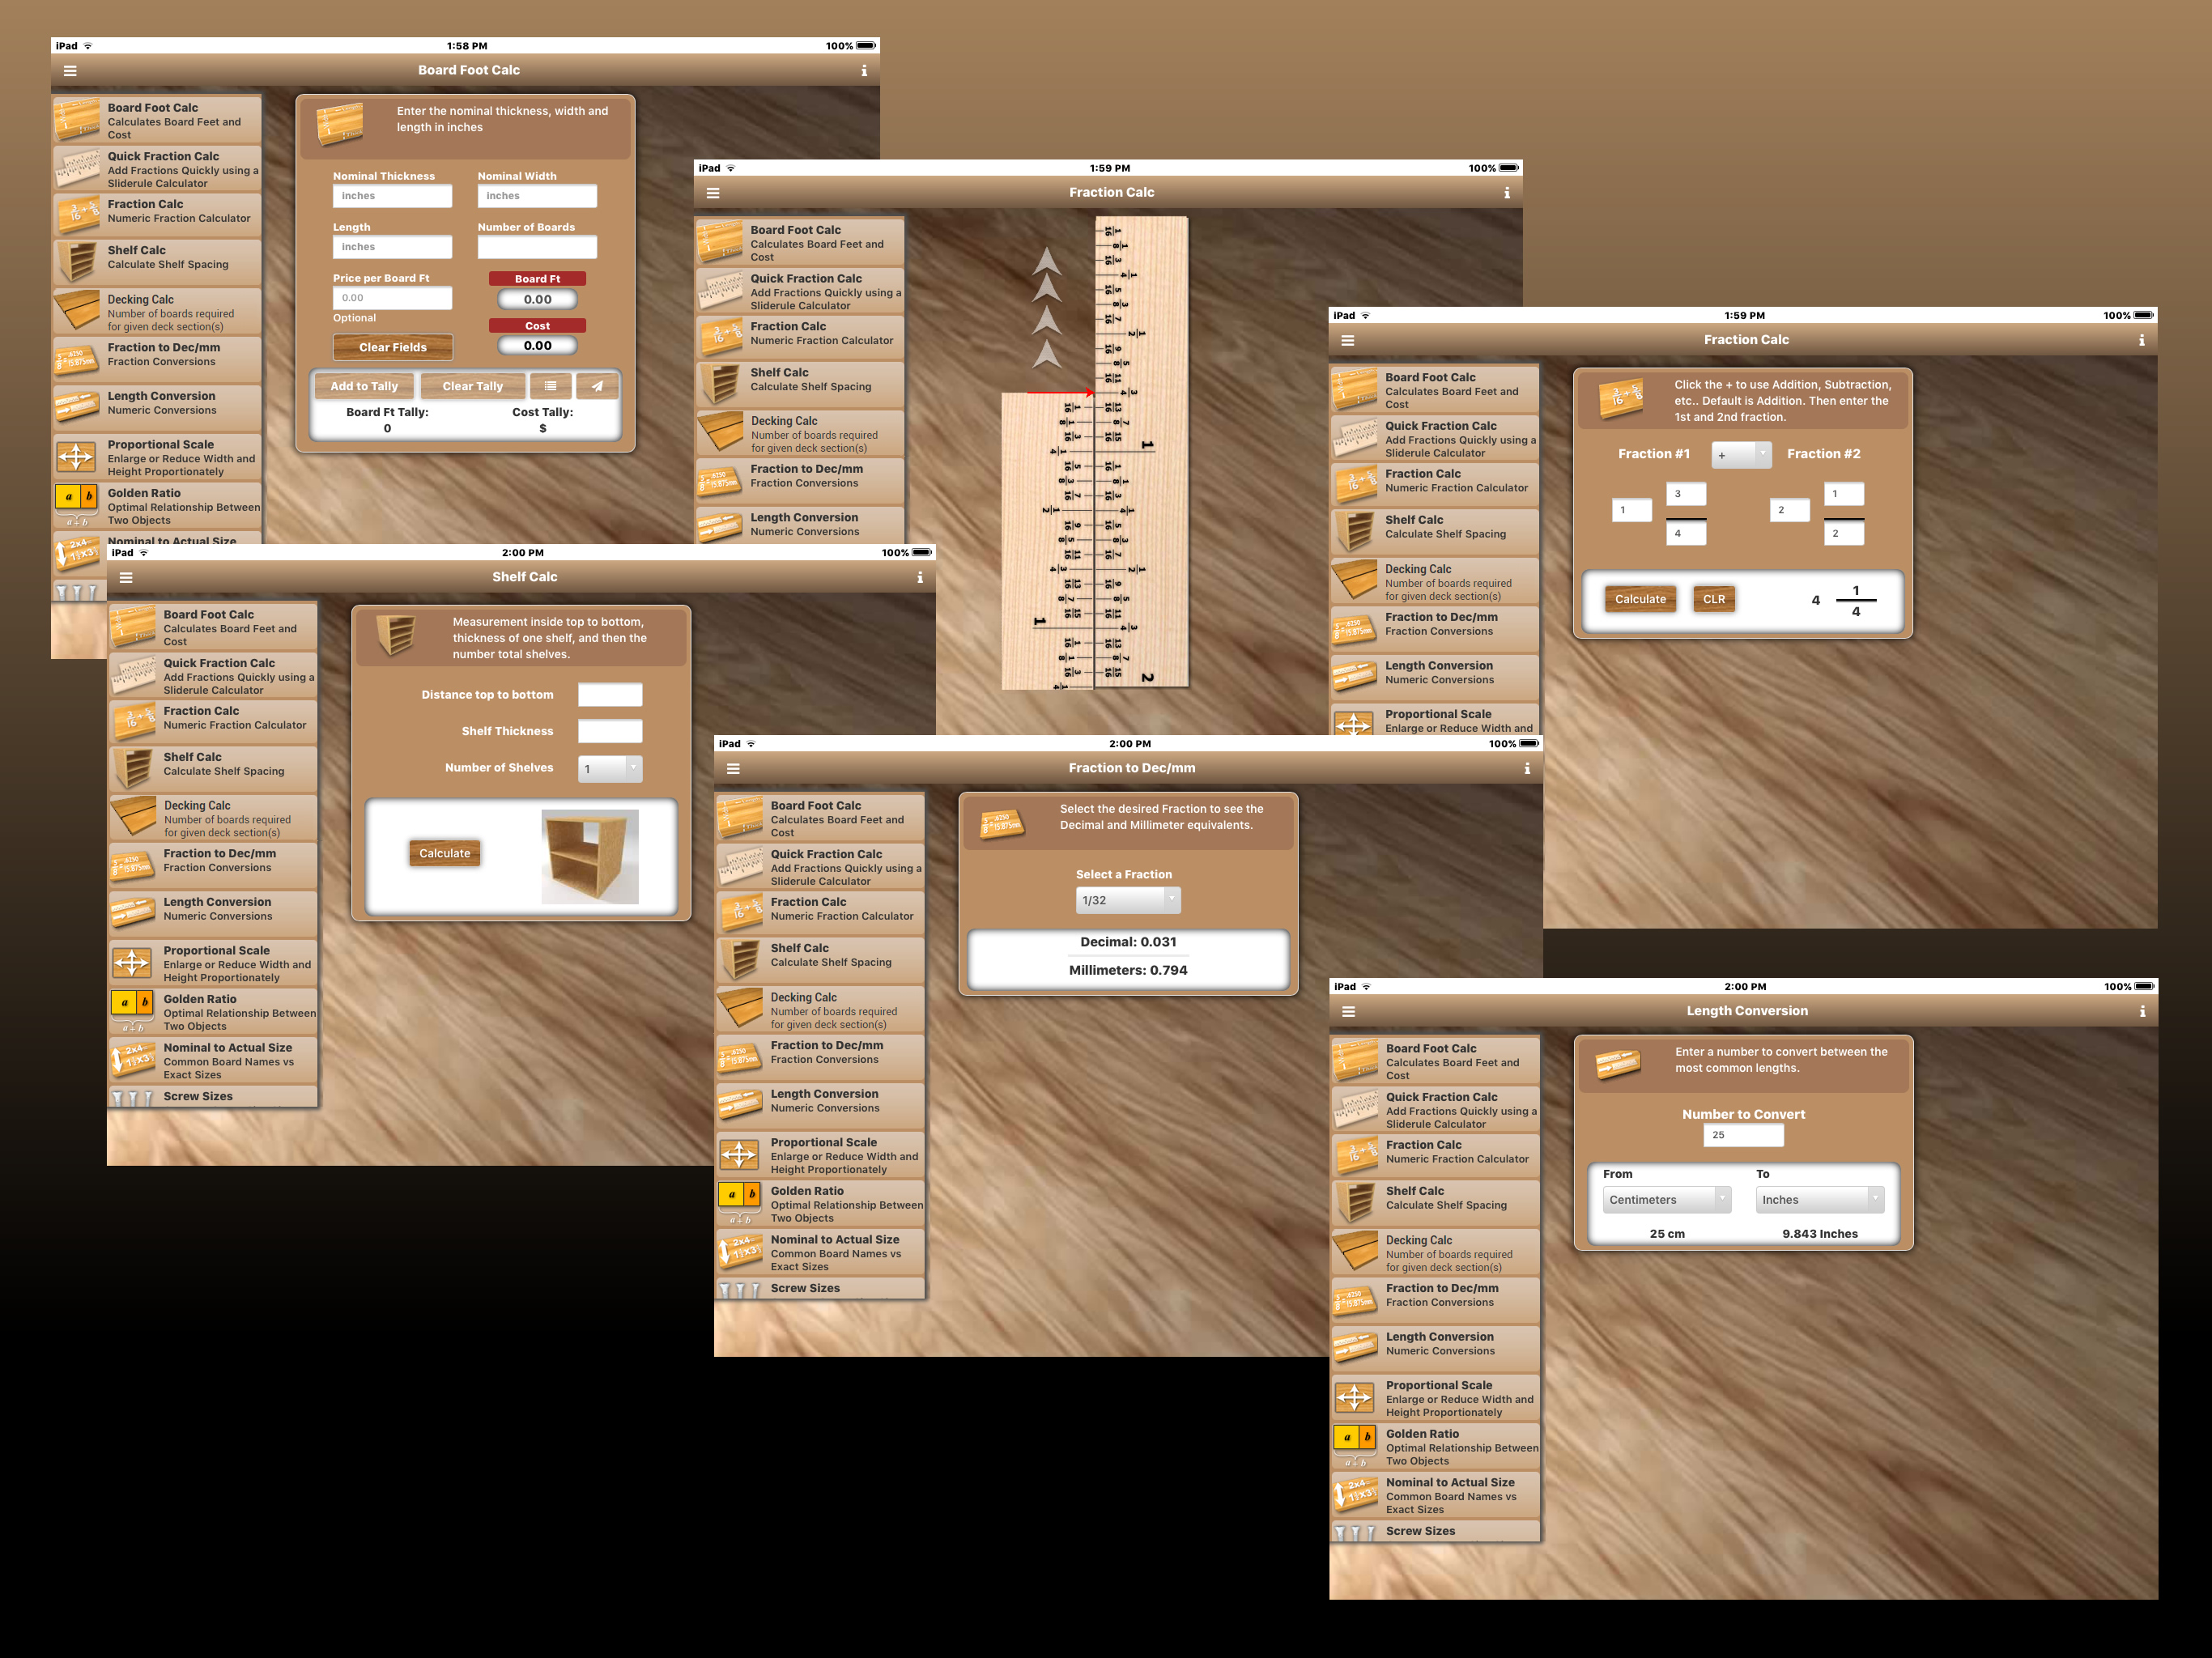Open the operator dropdown between Fraction #1 and #2
Image resolution: width=2212 pixels, height=1658 pixels.
[1741, 455]
